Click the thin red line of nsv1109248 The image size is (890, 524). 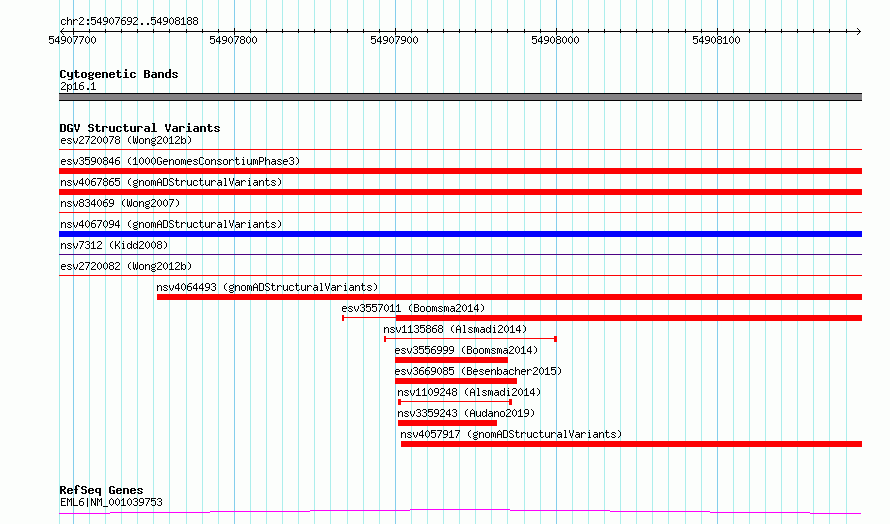(455, 402)
